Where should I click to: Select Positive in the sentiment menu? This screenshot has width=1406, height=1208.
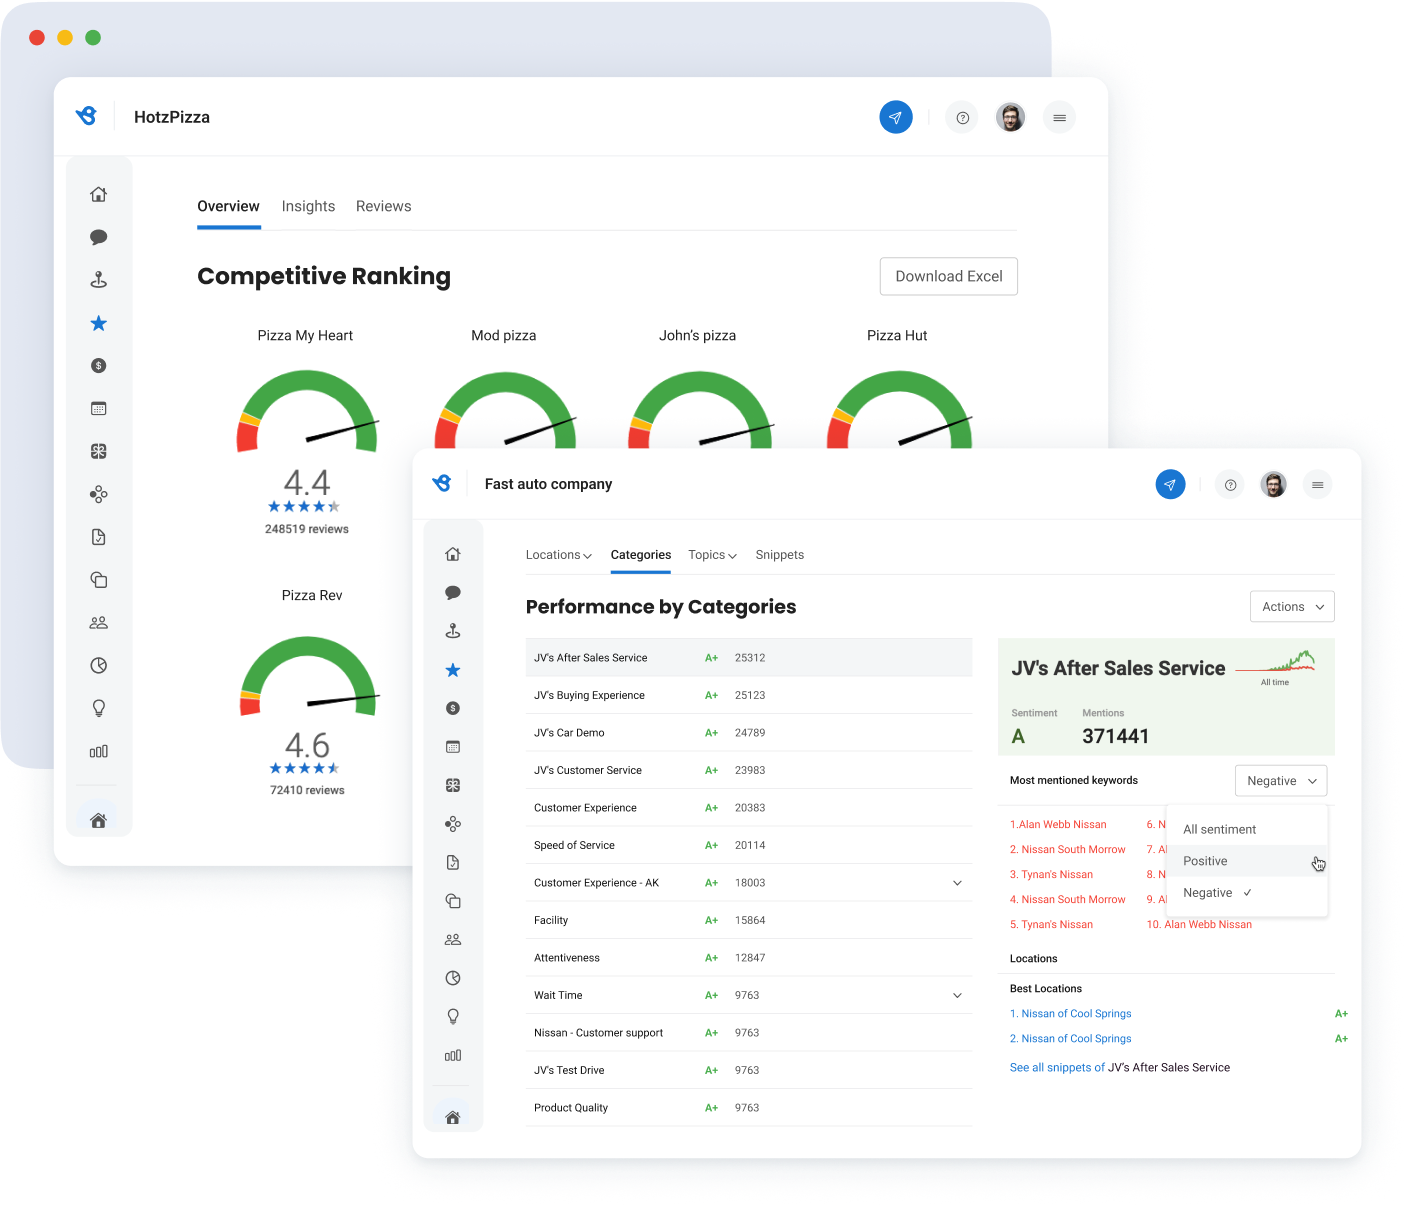coord(1205,861)
